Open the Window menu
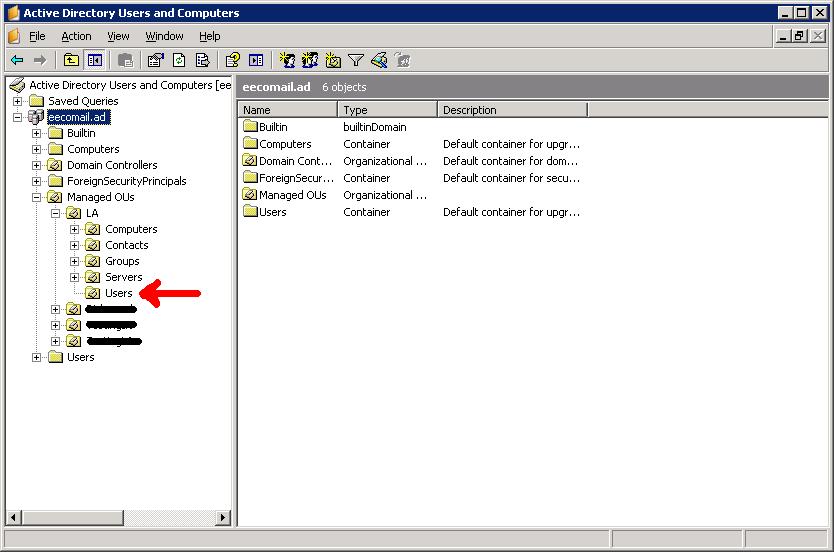Viewport: 834px width, 552px height. pyautogui.click(x=164, y=36)
